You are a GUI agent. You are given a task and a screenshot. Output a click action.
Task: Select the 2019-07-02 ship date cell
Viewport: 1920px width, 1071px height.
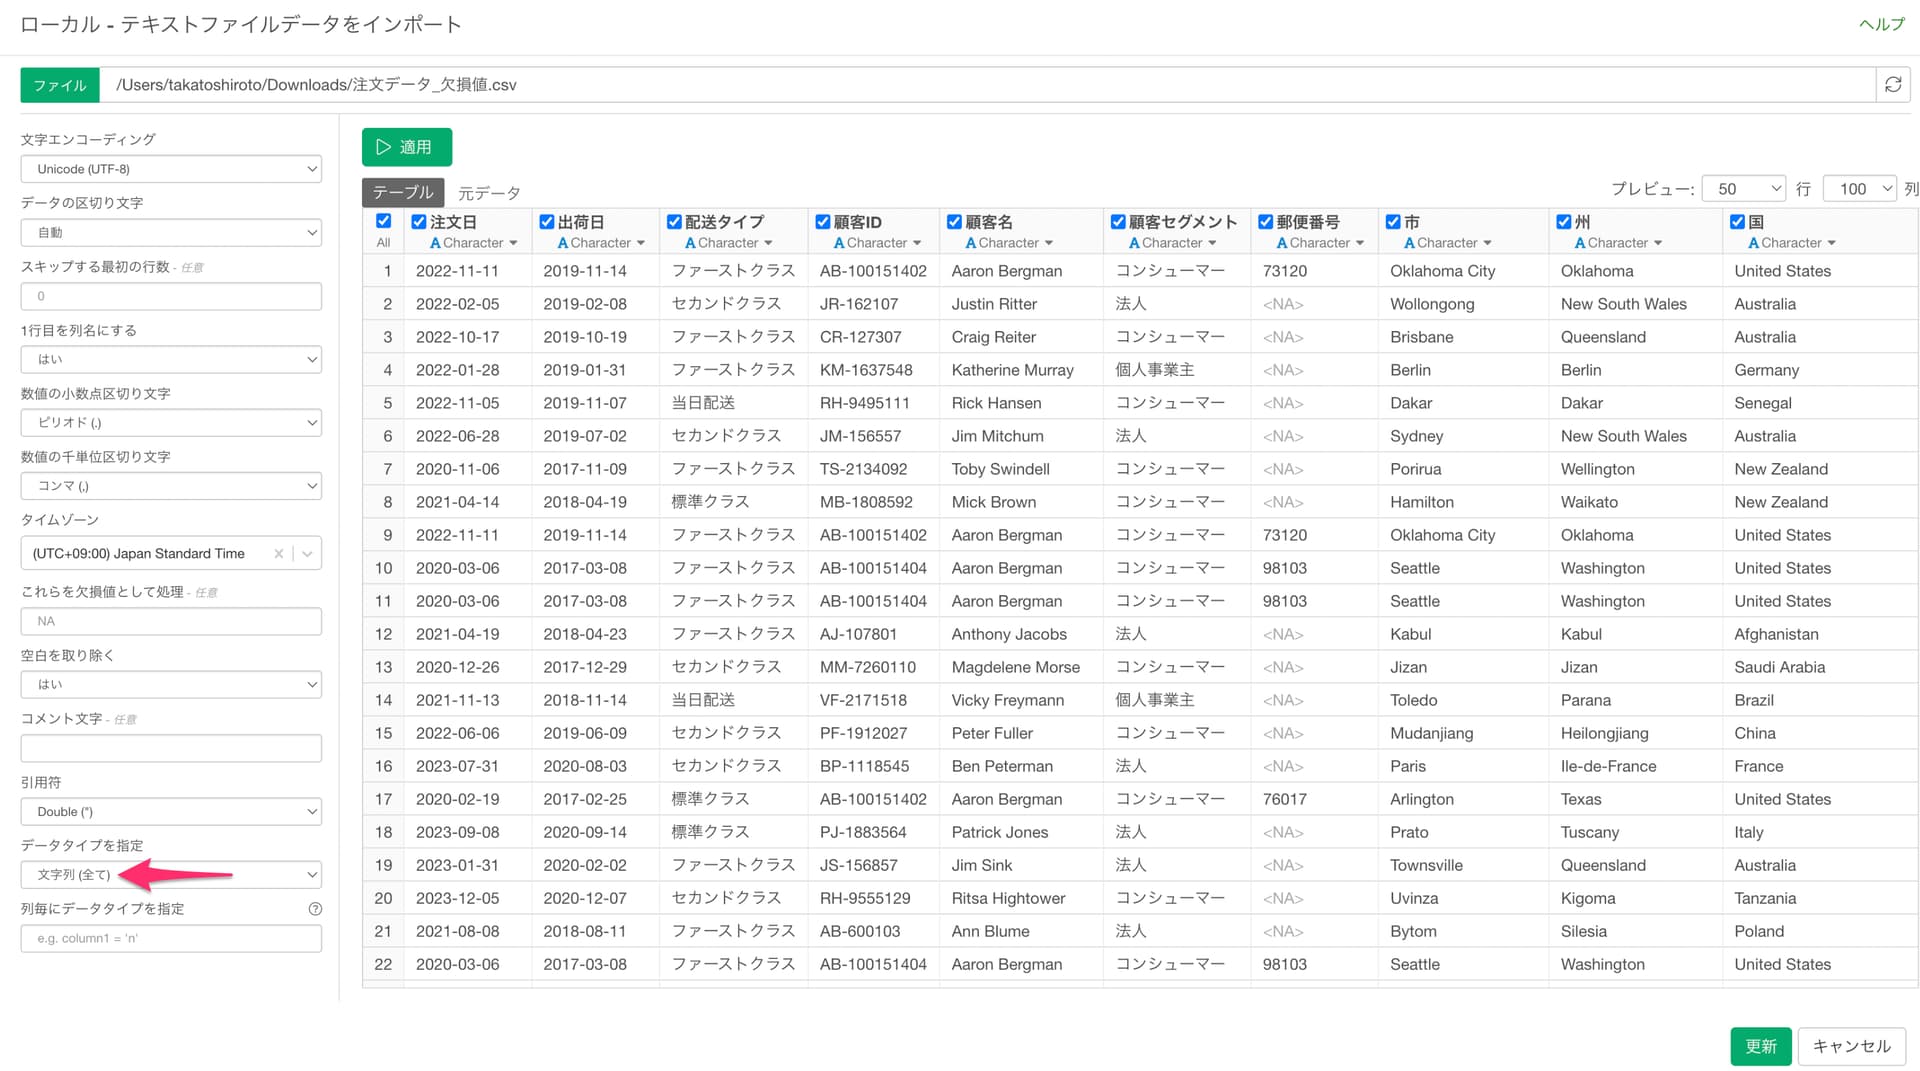[x=594, y=436]
